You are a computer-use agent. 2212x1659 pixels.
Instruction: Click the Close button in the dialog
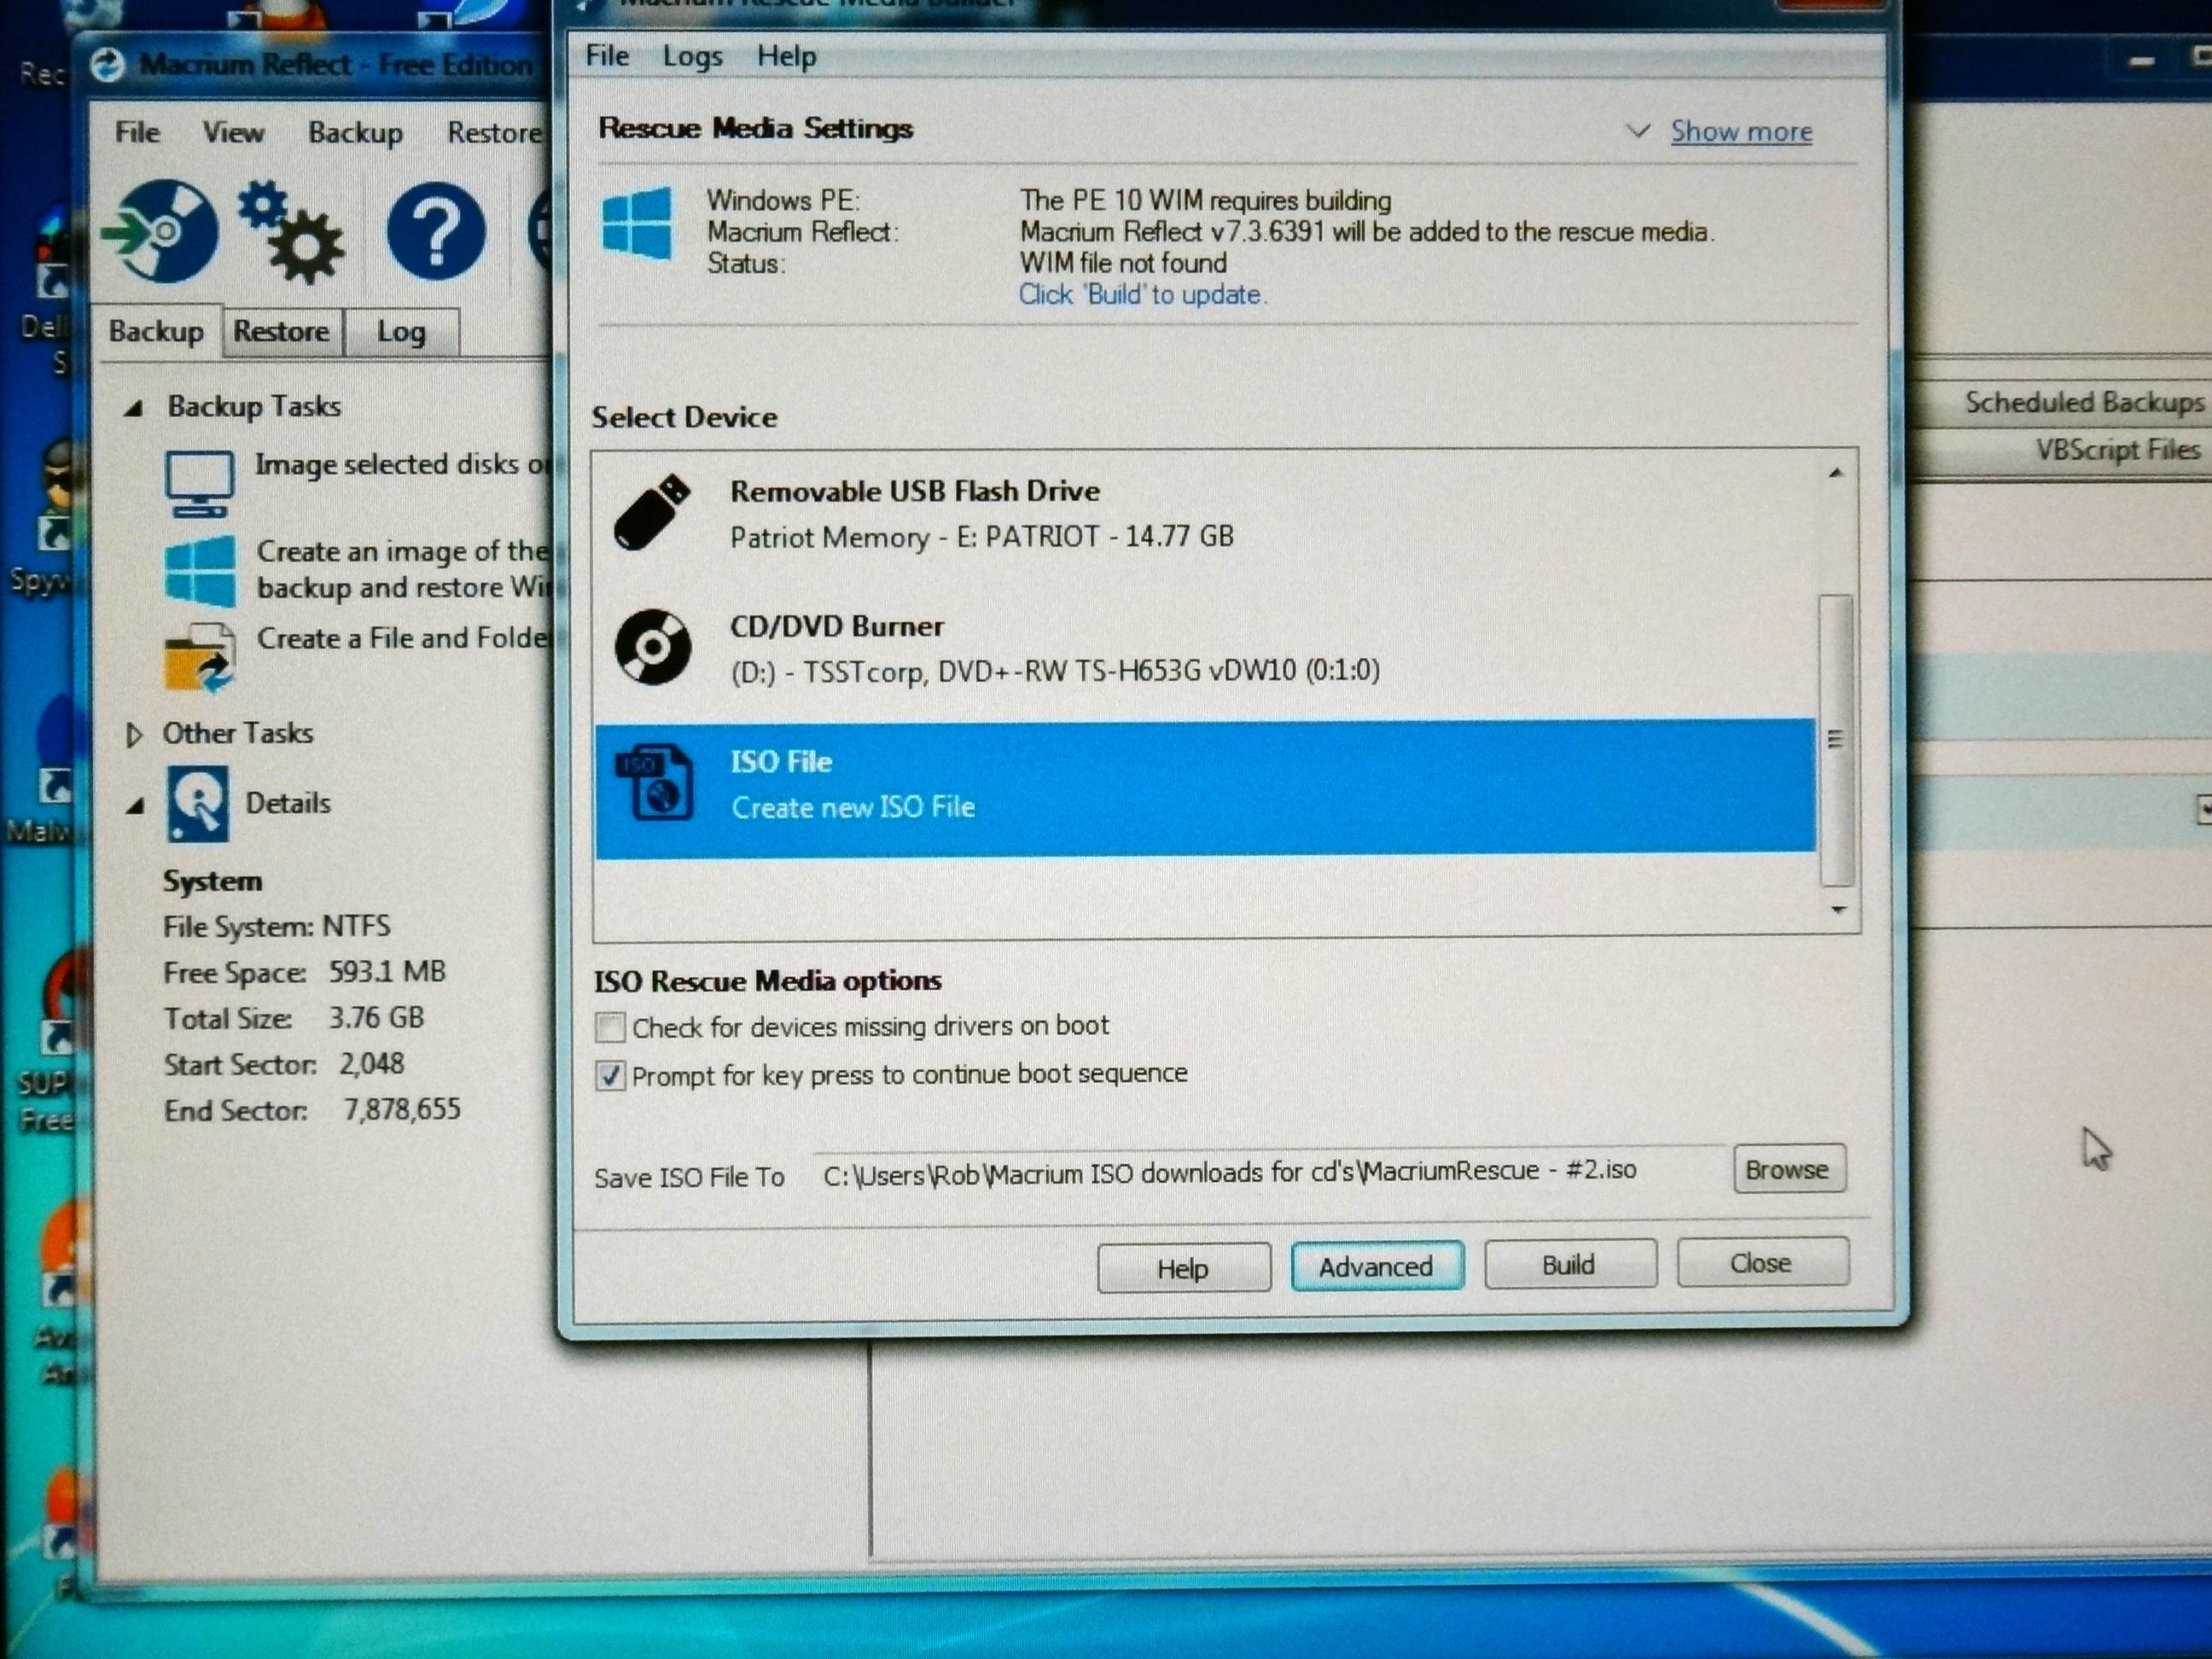[1762, 1262]
